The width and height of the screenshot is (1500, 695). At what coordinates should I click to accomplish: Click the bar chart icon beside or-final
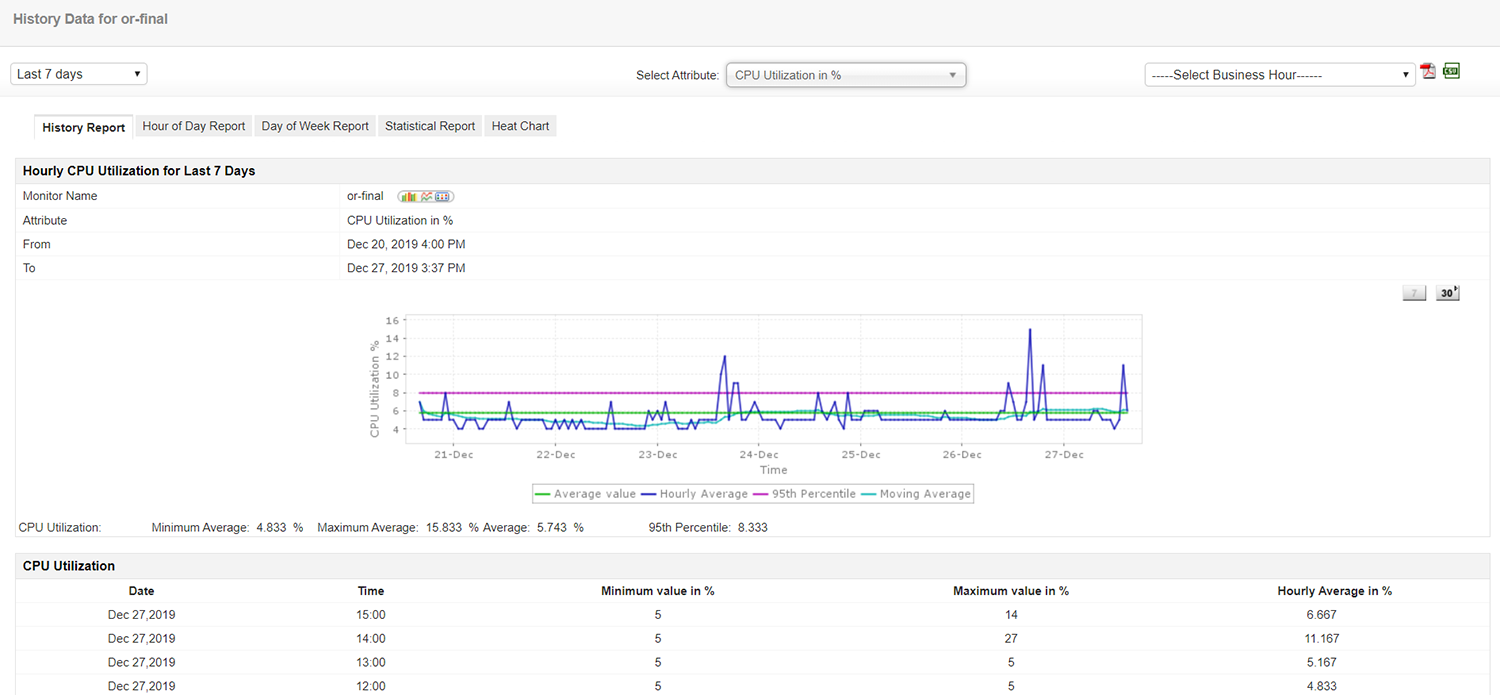tap(410, 197)
